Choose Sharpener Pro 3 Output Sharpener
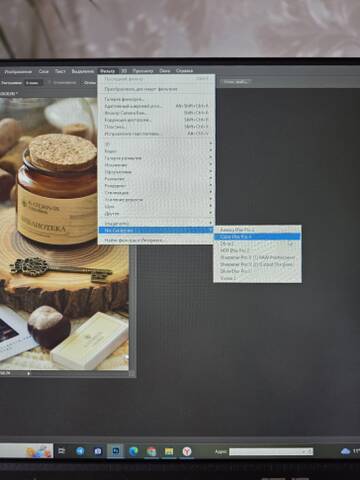This screenshot has height=480, width=360. pos(257,264)
